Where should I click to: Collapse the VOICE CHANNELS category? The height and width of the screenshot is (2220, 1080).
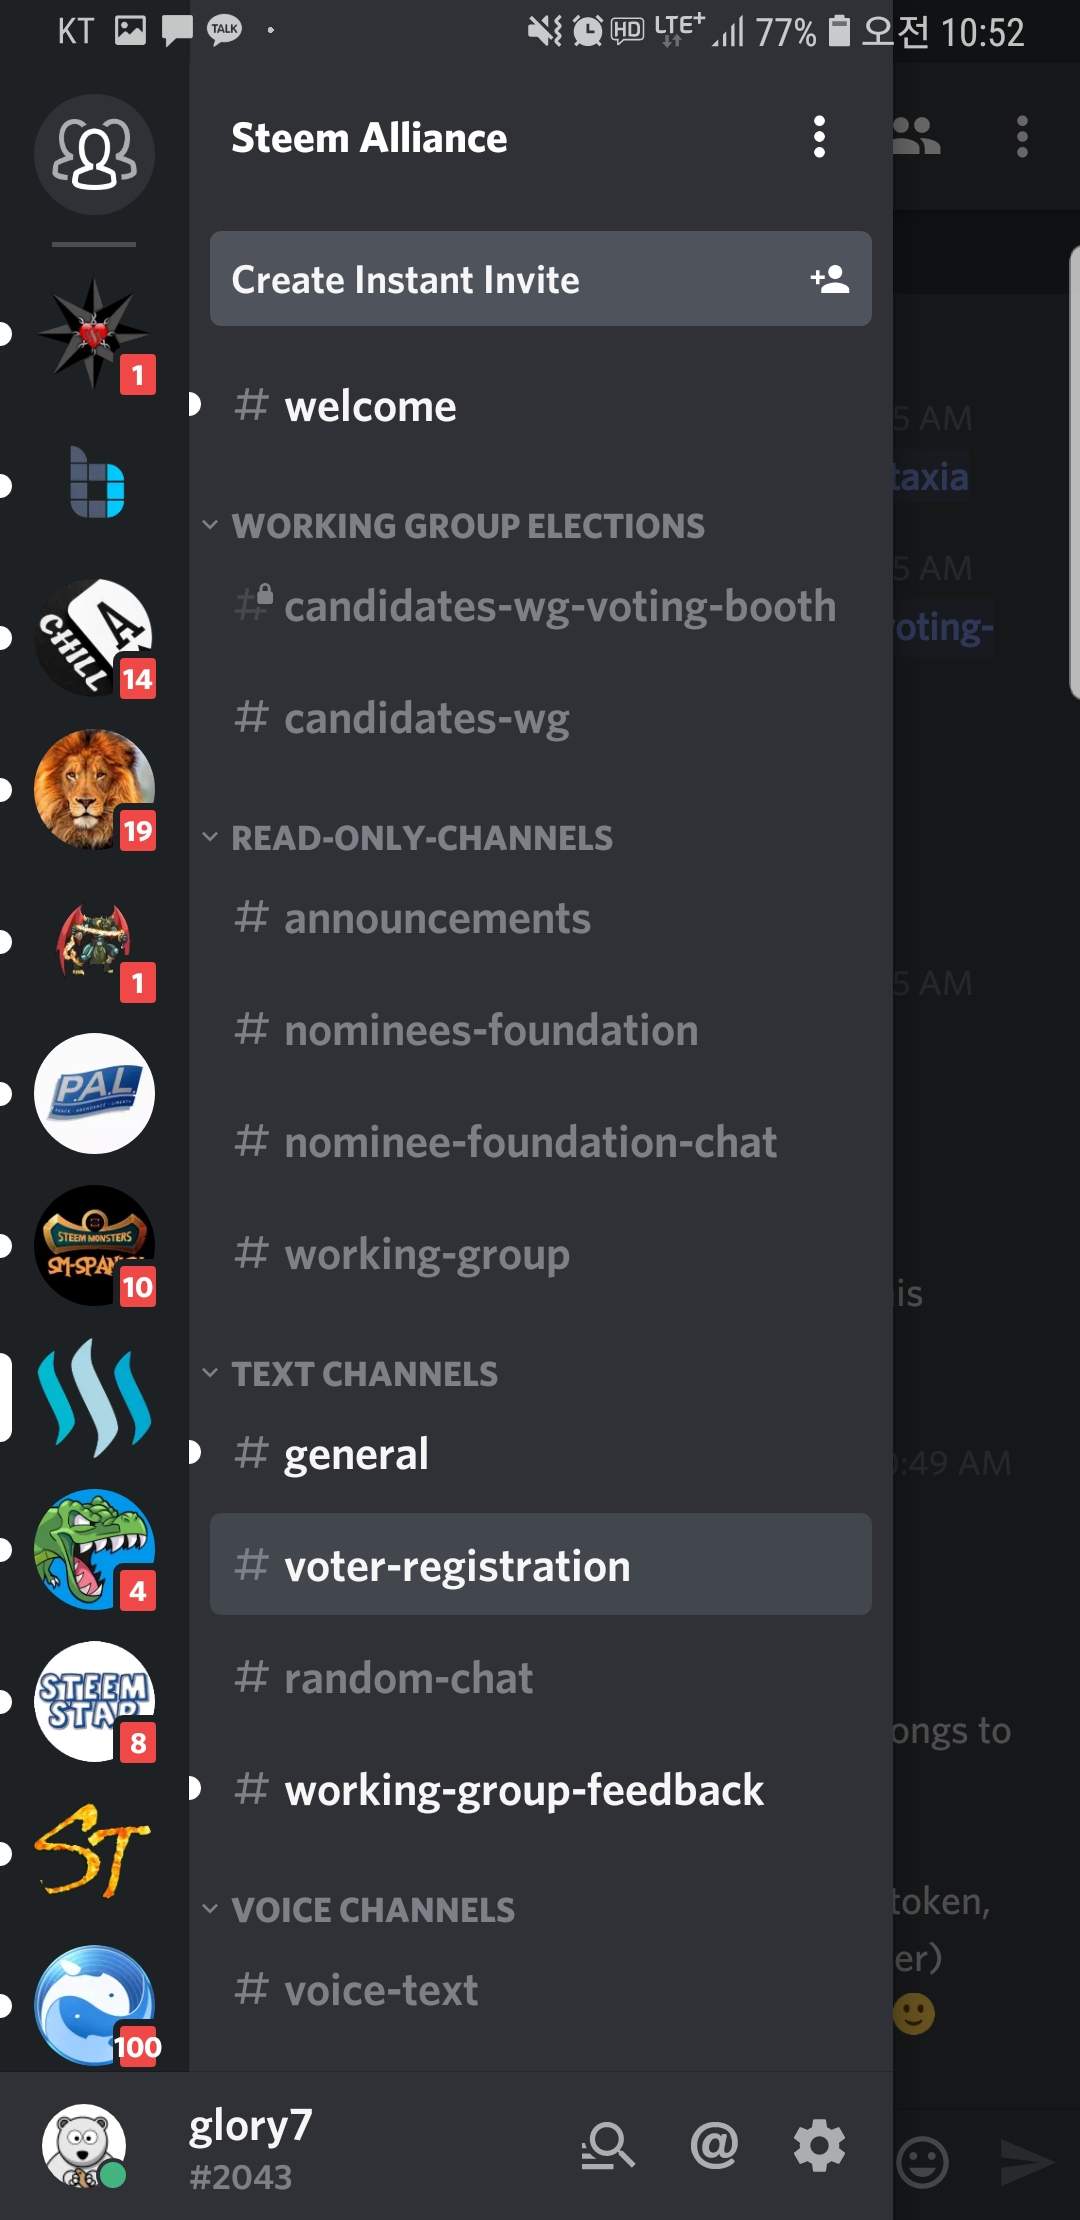pos(372,1910)
